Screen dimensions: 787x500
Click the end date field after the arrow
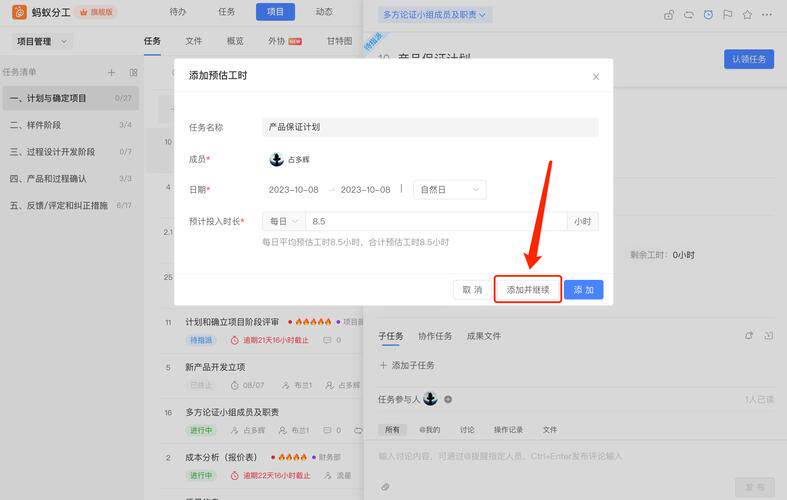[365, 190]
